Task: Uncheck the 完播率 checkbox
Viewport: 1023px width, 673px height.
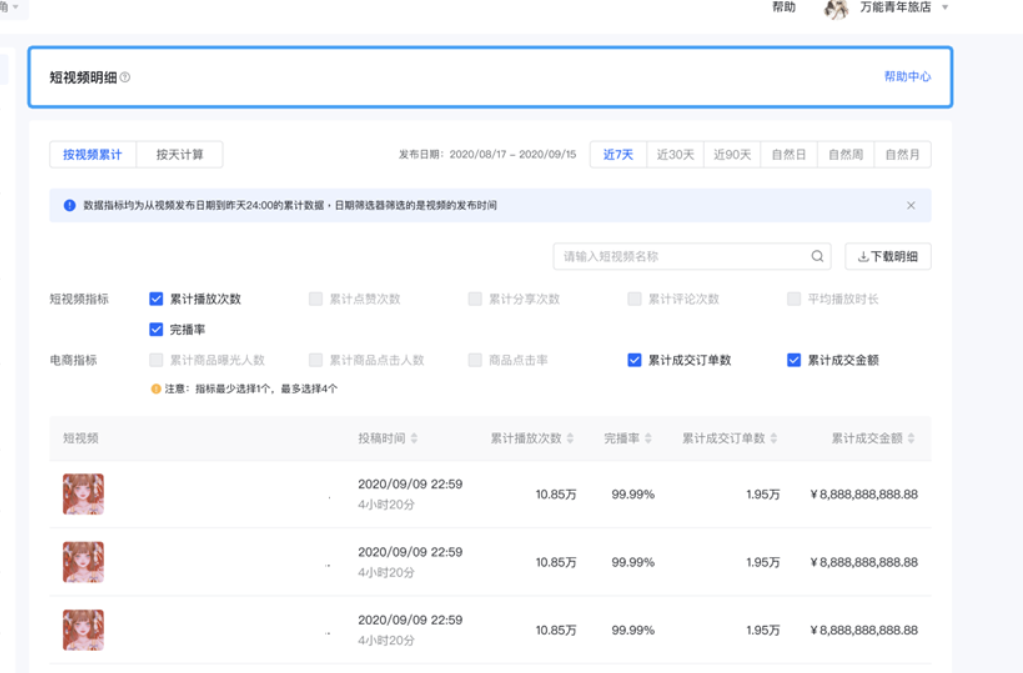Action: 156,330
